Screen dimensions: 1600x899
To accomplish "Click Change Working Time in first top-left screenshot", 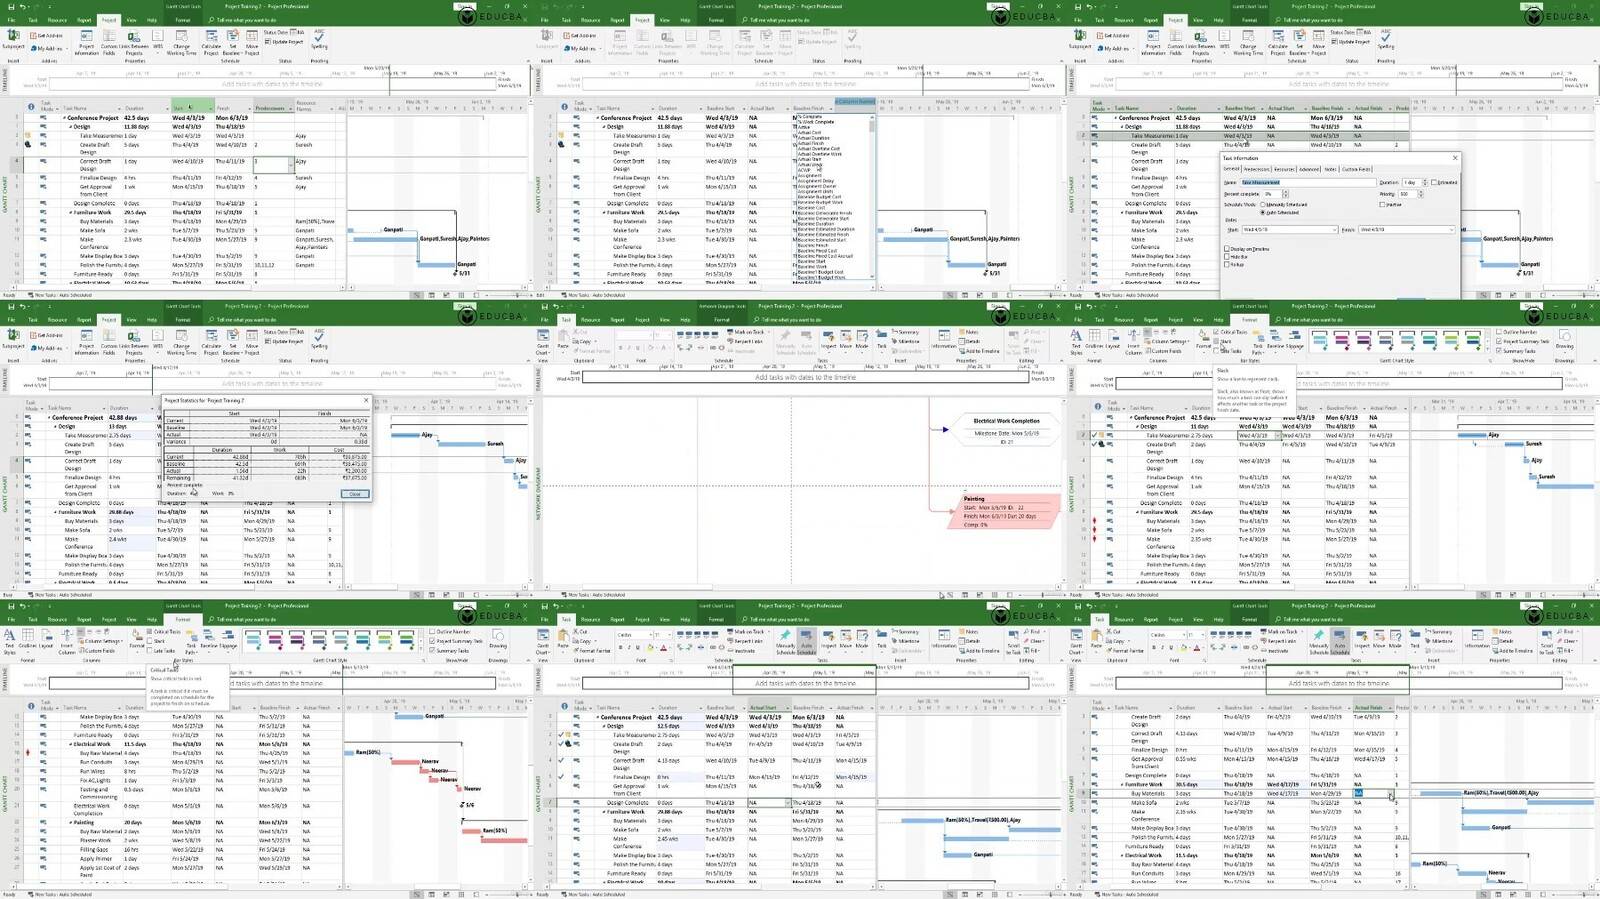I will (x=182, y=40).
